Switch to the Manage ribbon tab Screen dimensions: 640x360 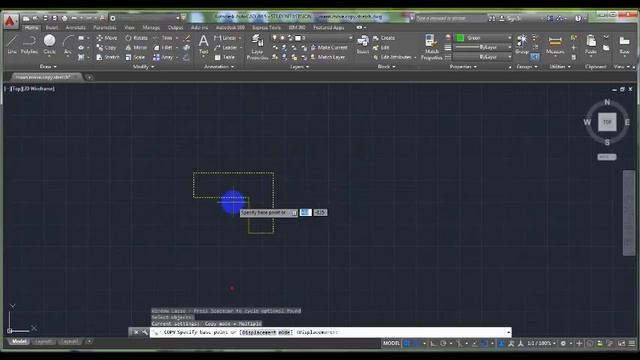pyautogui.click(x=151, y=28)
